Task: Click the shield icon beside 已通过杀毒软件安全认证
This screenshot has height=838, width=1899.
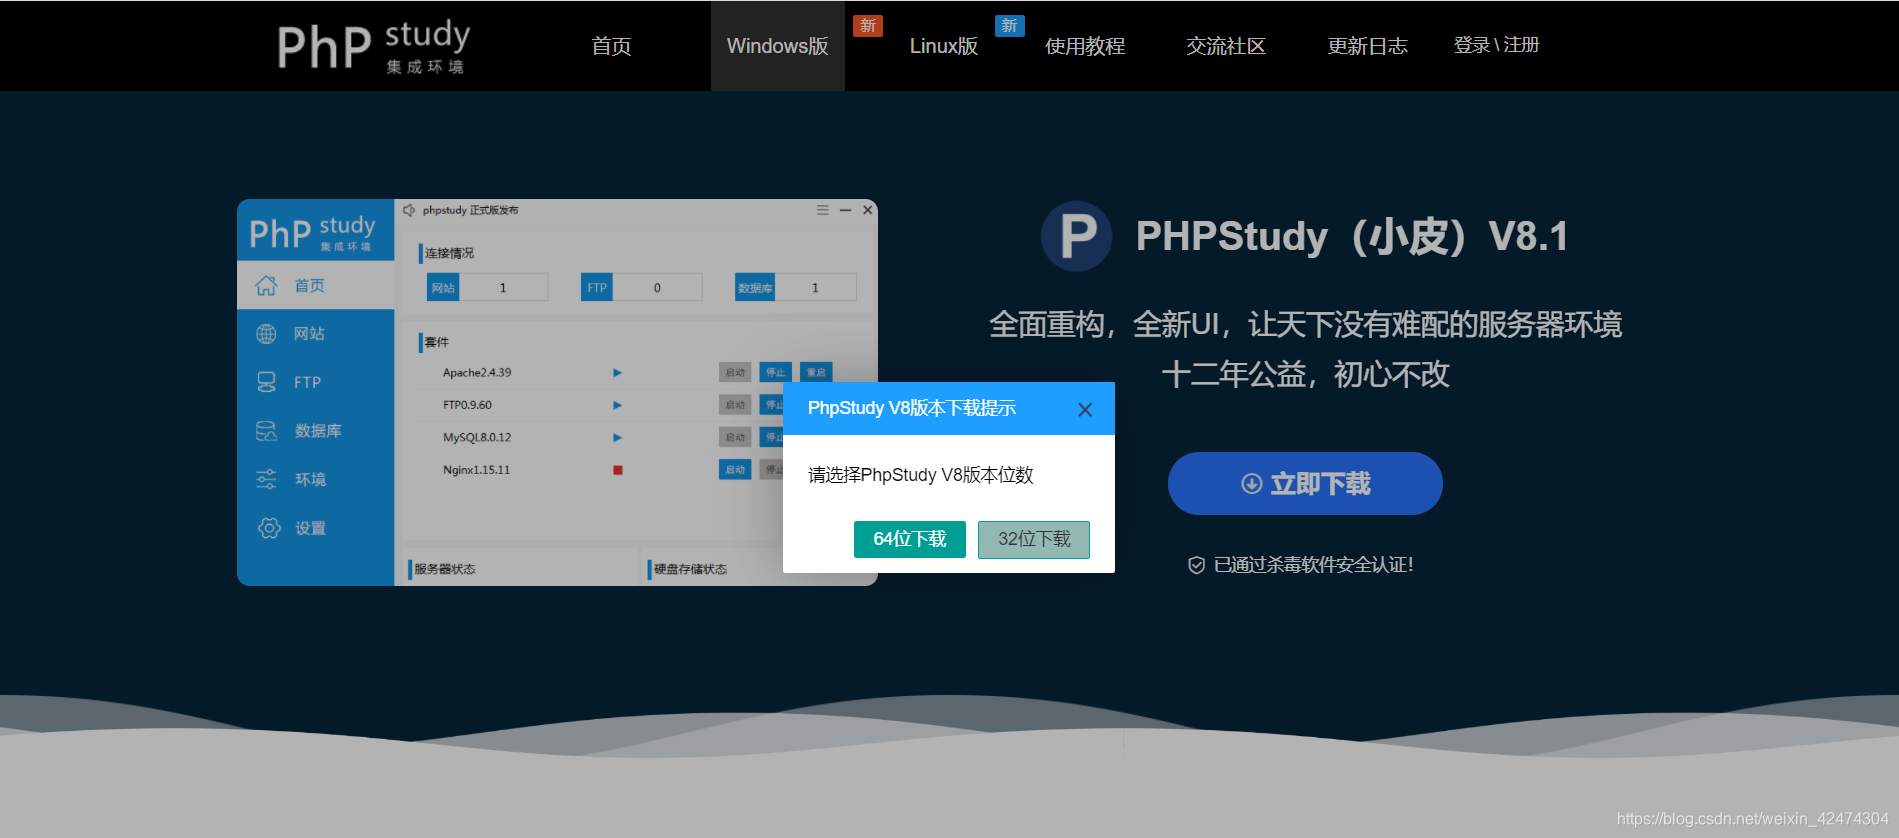Action: tap(1196, 565)
